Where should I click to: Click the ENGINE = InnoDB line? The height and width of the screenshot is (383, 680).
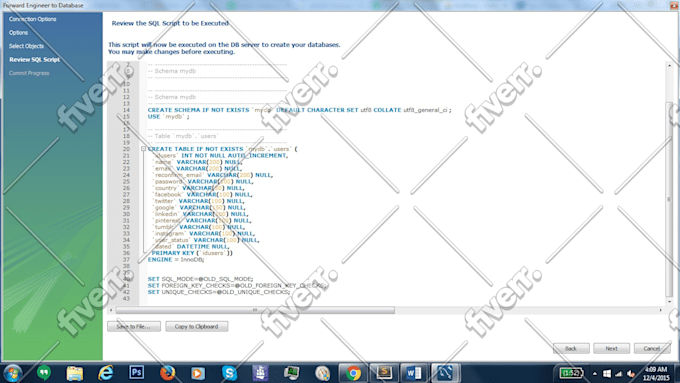[176, 259]
